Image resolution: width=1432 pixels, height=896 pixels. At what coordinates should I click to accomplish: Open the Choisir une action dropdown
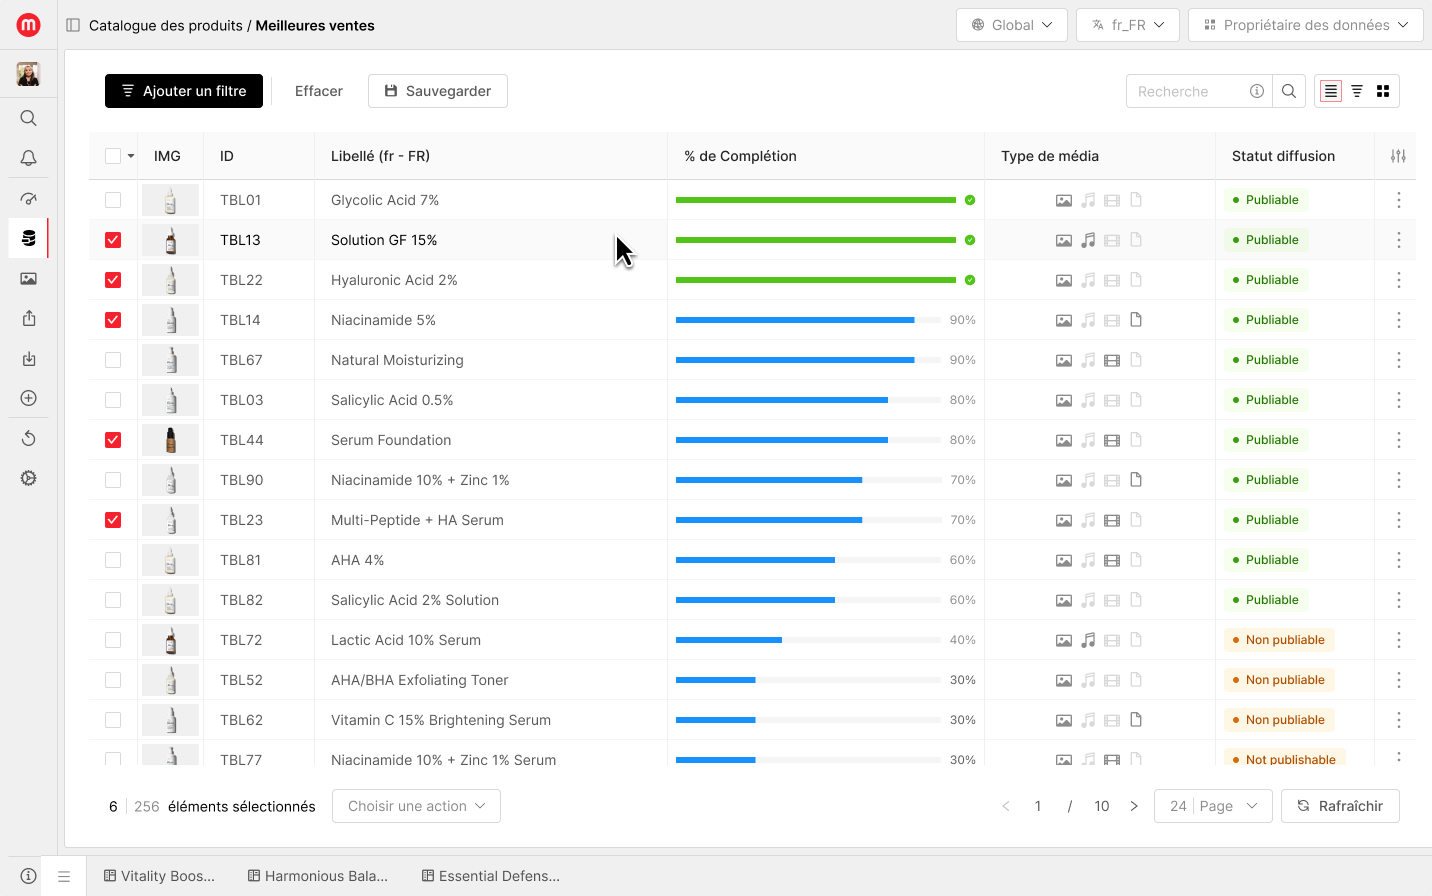coord(416,806)
